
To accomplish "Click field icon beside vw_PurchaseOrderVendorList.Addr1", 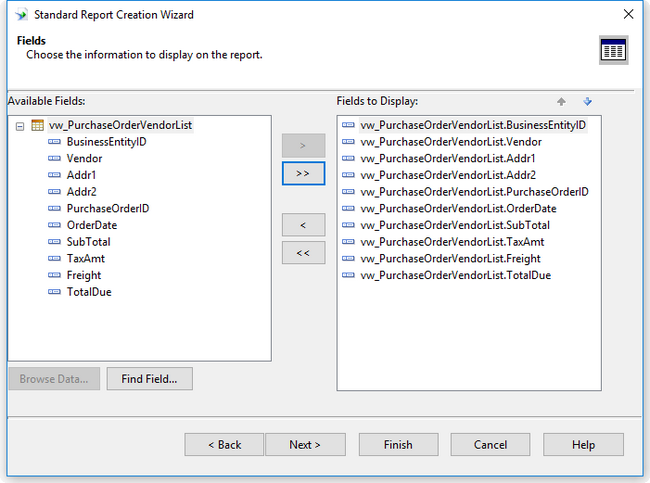I will point(348,158).
